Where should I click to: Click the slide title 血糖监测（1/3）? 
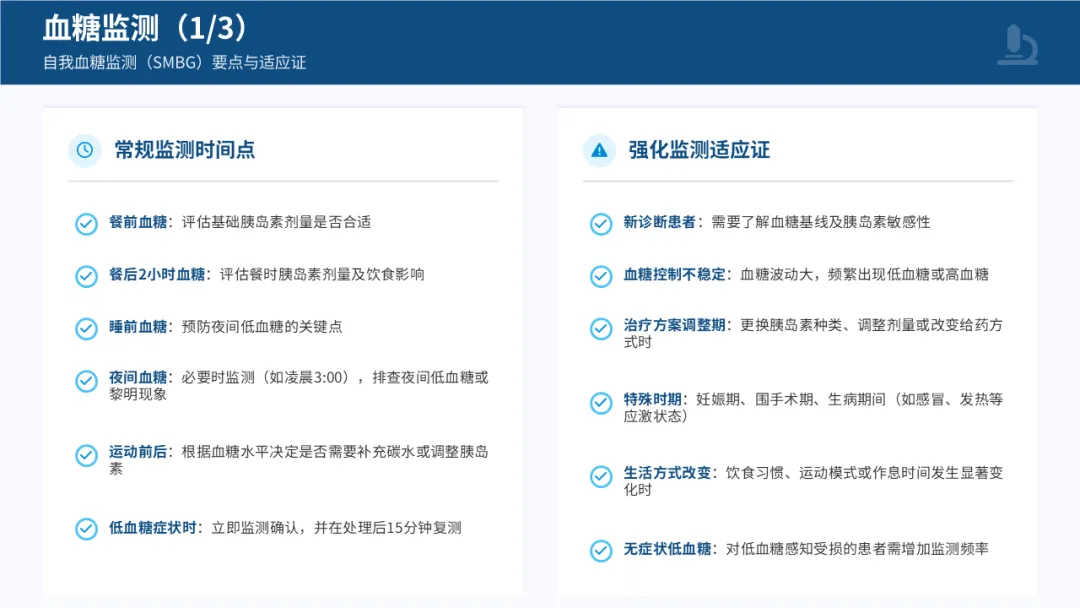pos(145,28)
